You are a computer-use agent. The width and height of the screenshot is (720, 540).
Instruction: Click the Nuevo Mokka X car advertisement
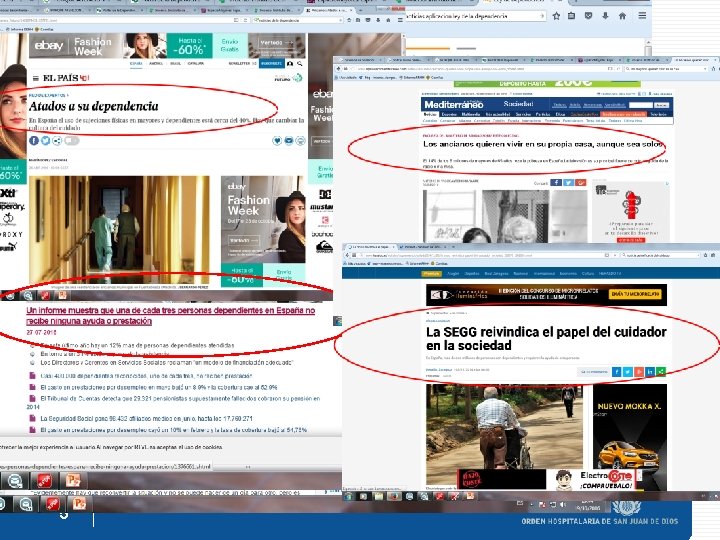(x=630, y=427)
